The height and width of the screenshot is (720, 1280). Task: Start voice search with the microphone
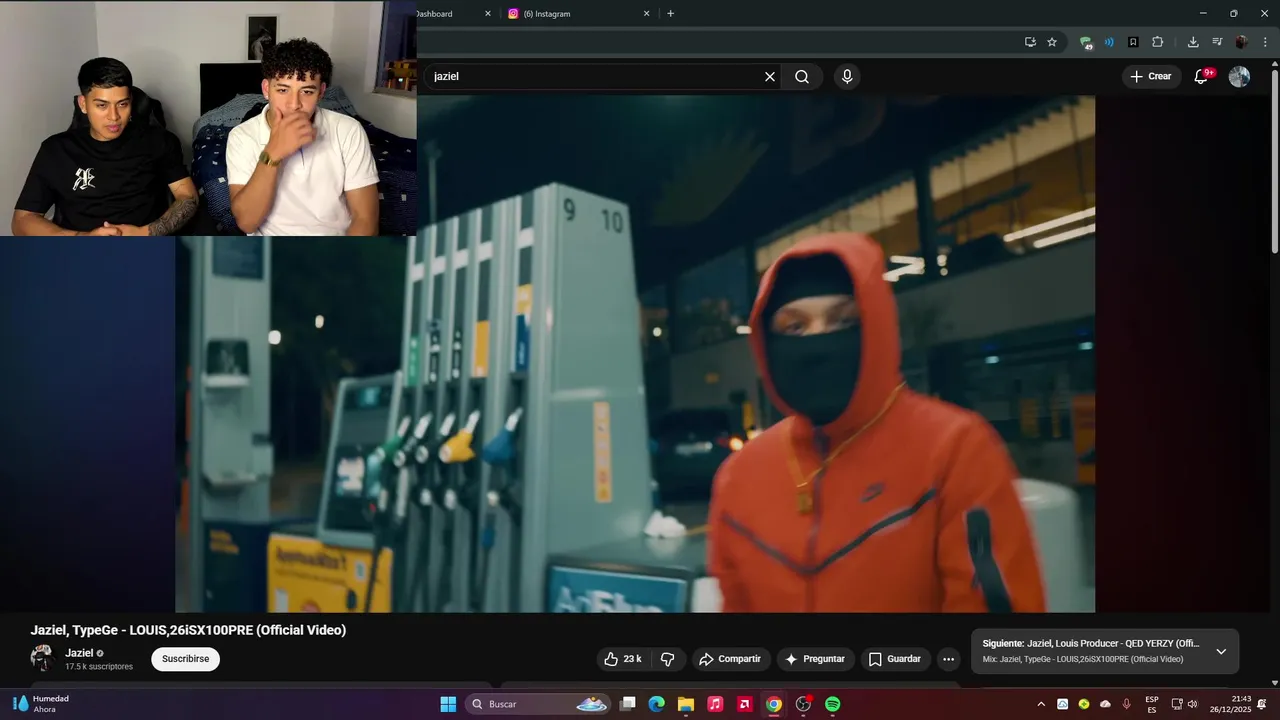tap(847, 77)
